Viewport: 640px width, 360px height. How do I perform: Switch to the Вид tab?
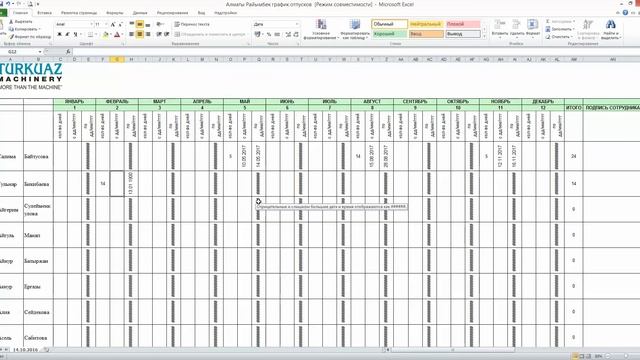pyautogui.click(x=202, y=13)
